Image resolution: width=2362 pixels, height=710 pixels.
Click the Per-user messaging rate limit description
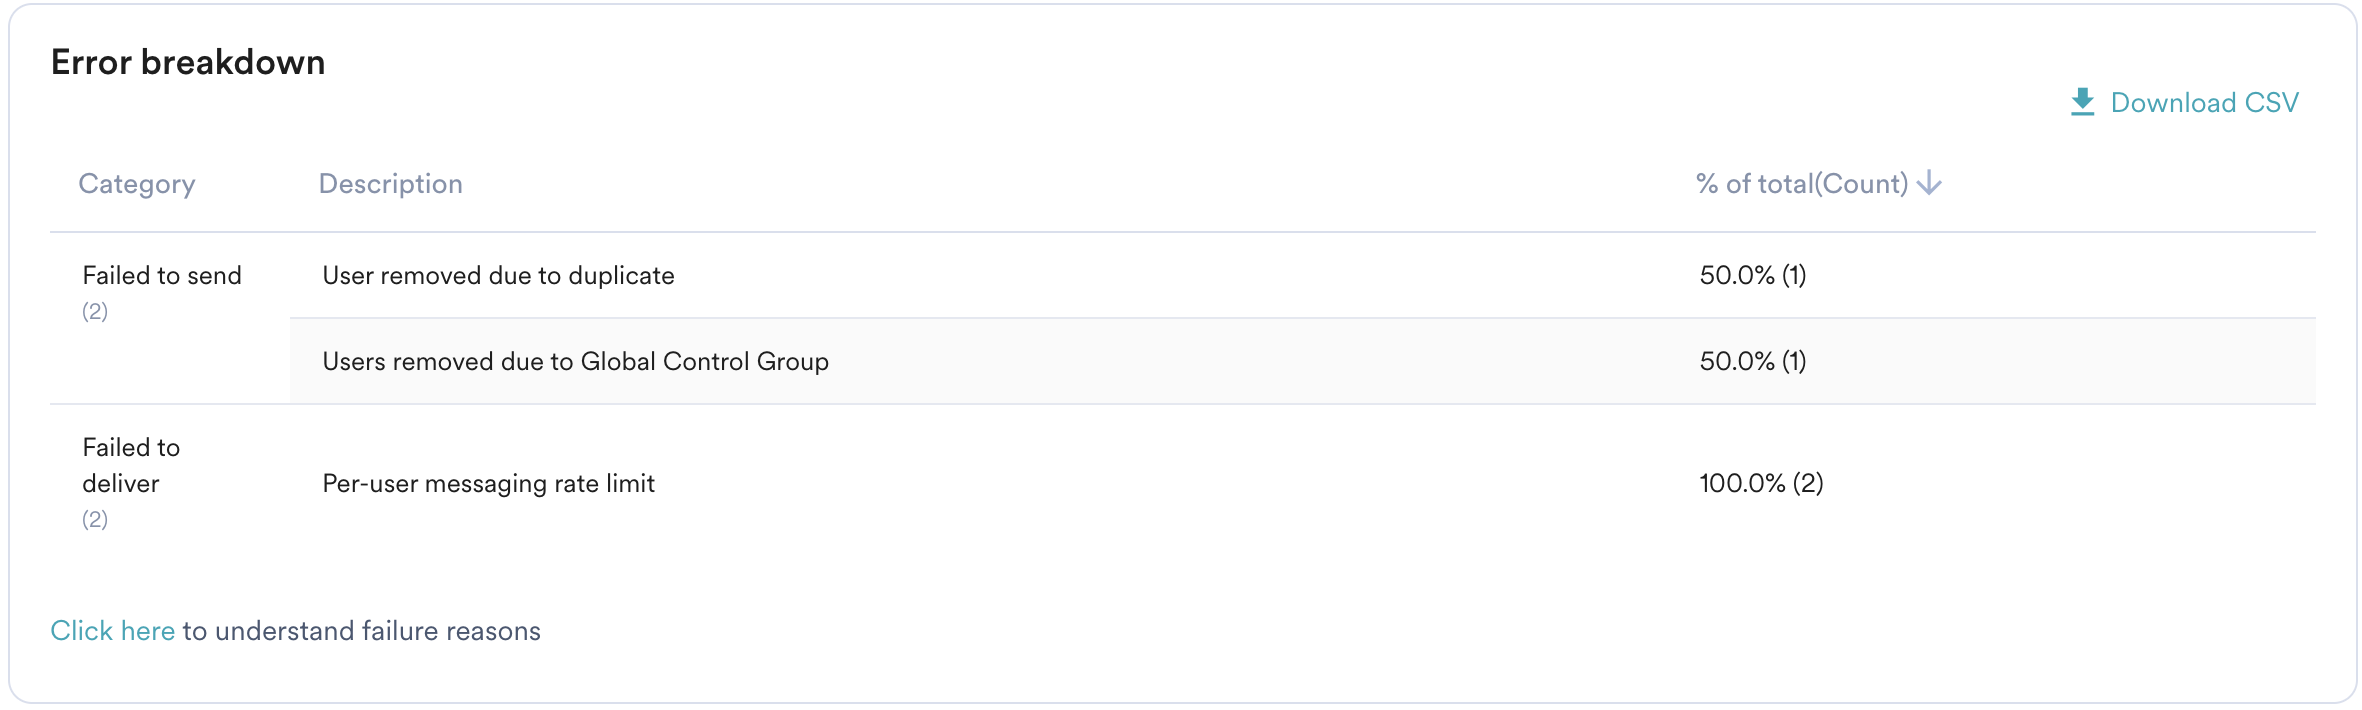pos(488,484)
